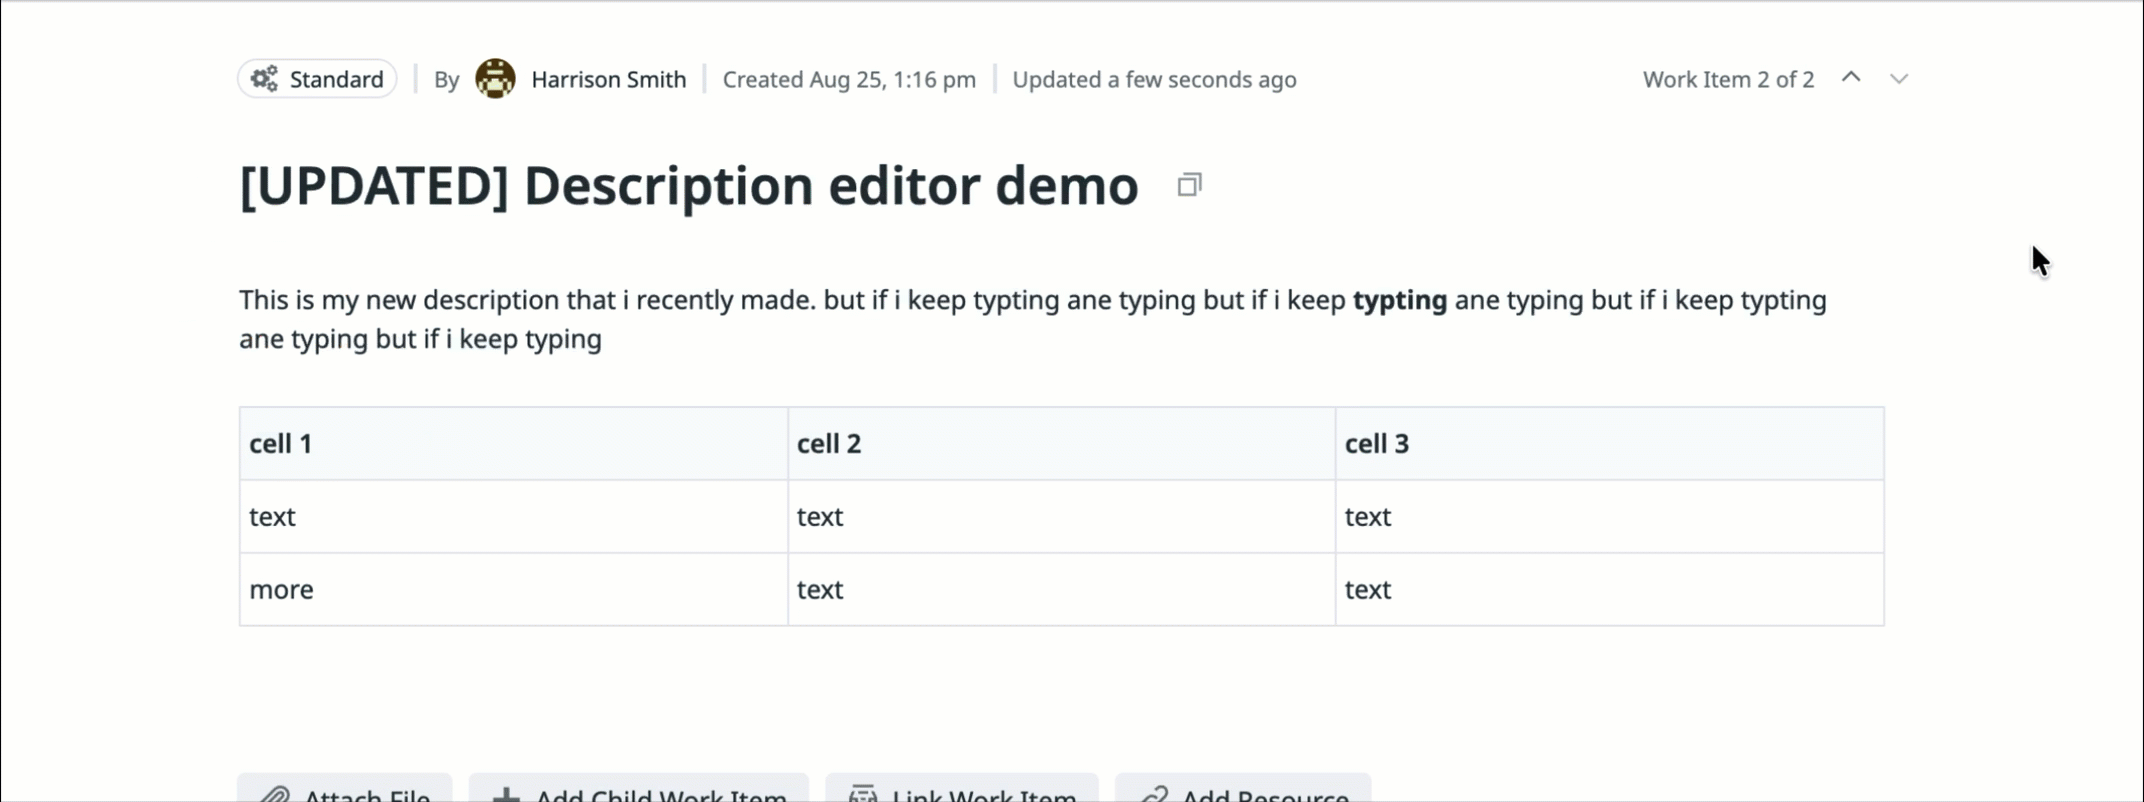The image size is (2144, 802).
Task: Click the author name Harrison Smith
Action: coord(609,79)
